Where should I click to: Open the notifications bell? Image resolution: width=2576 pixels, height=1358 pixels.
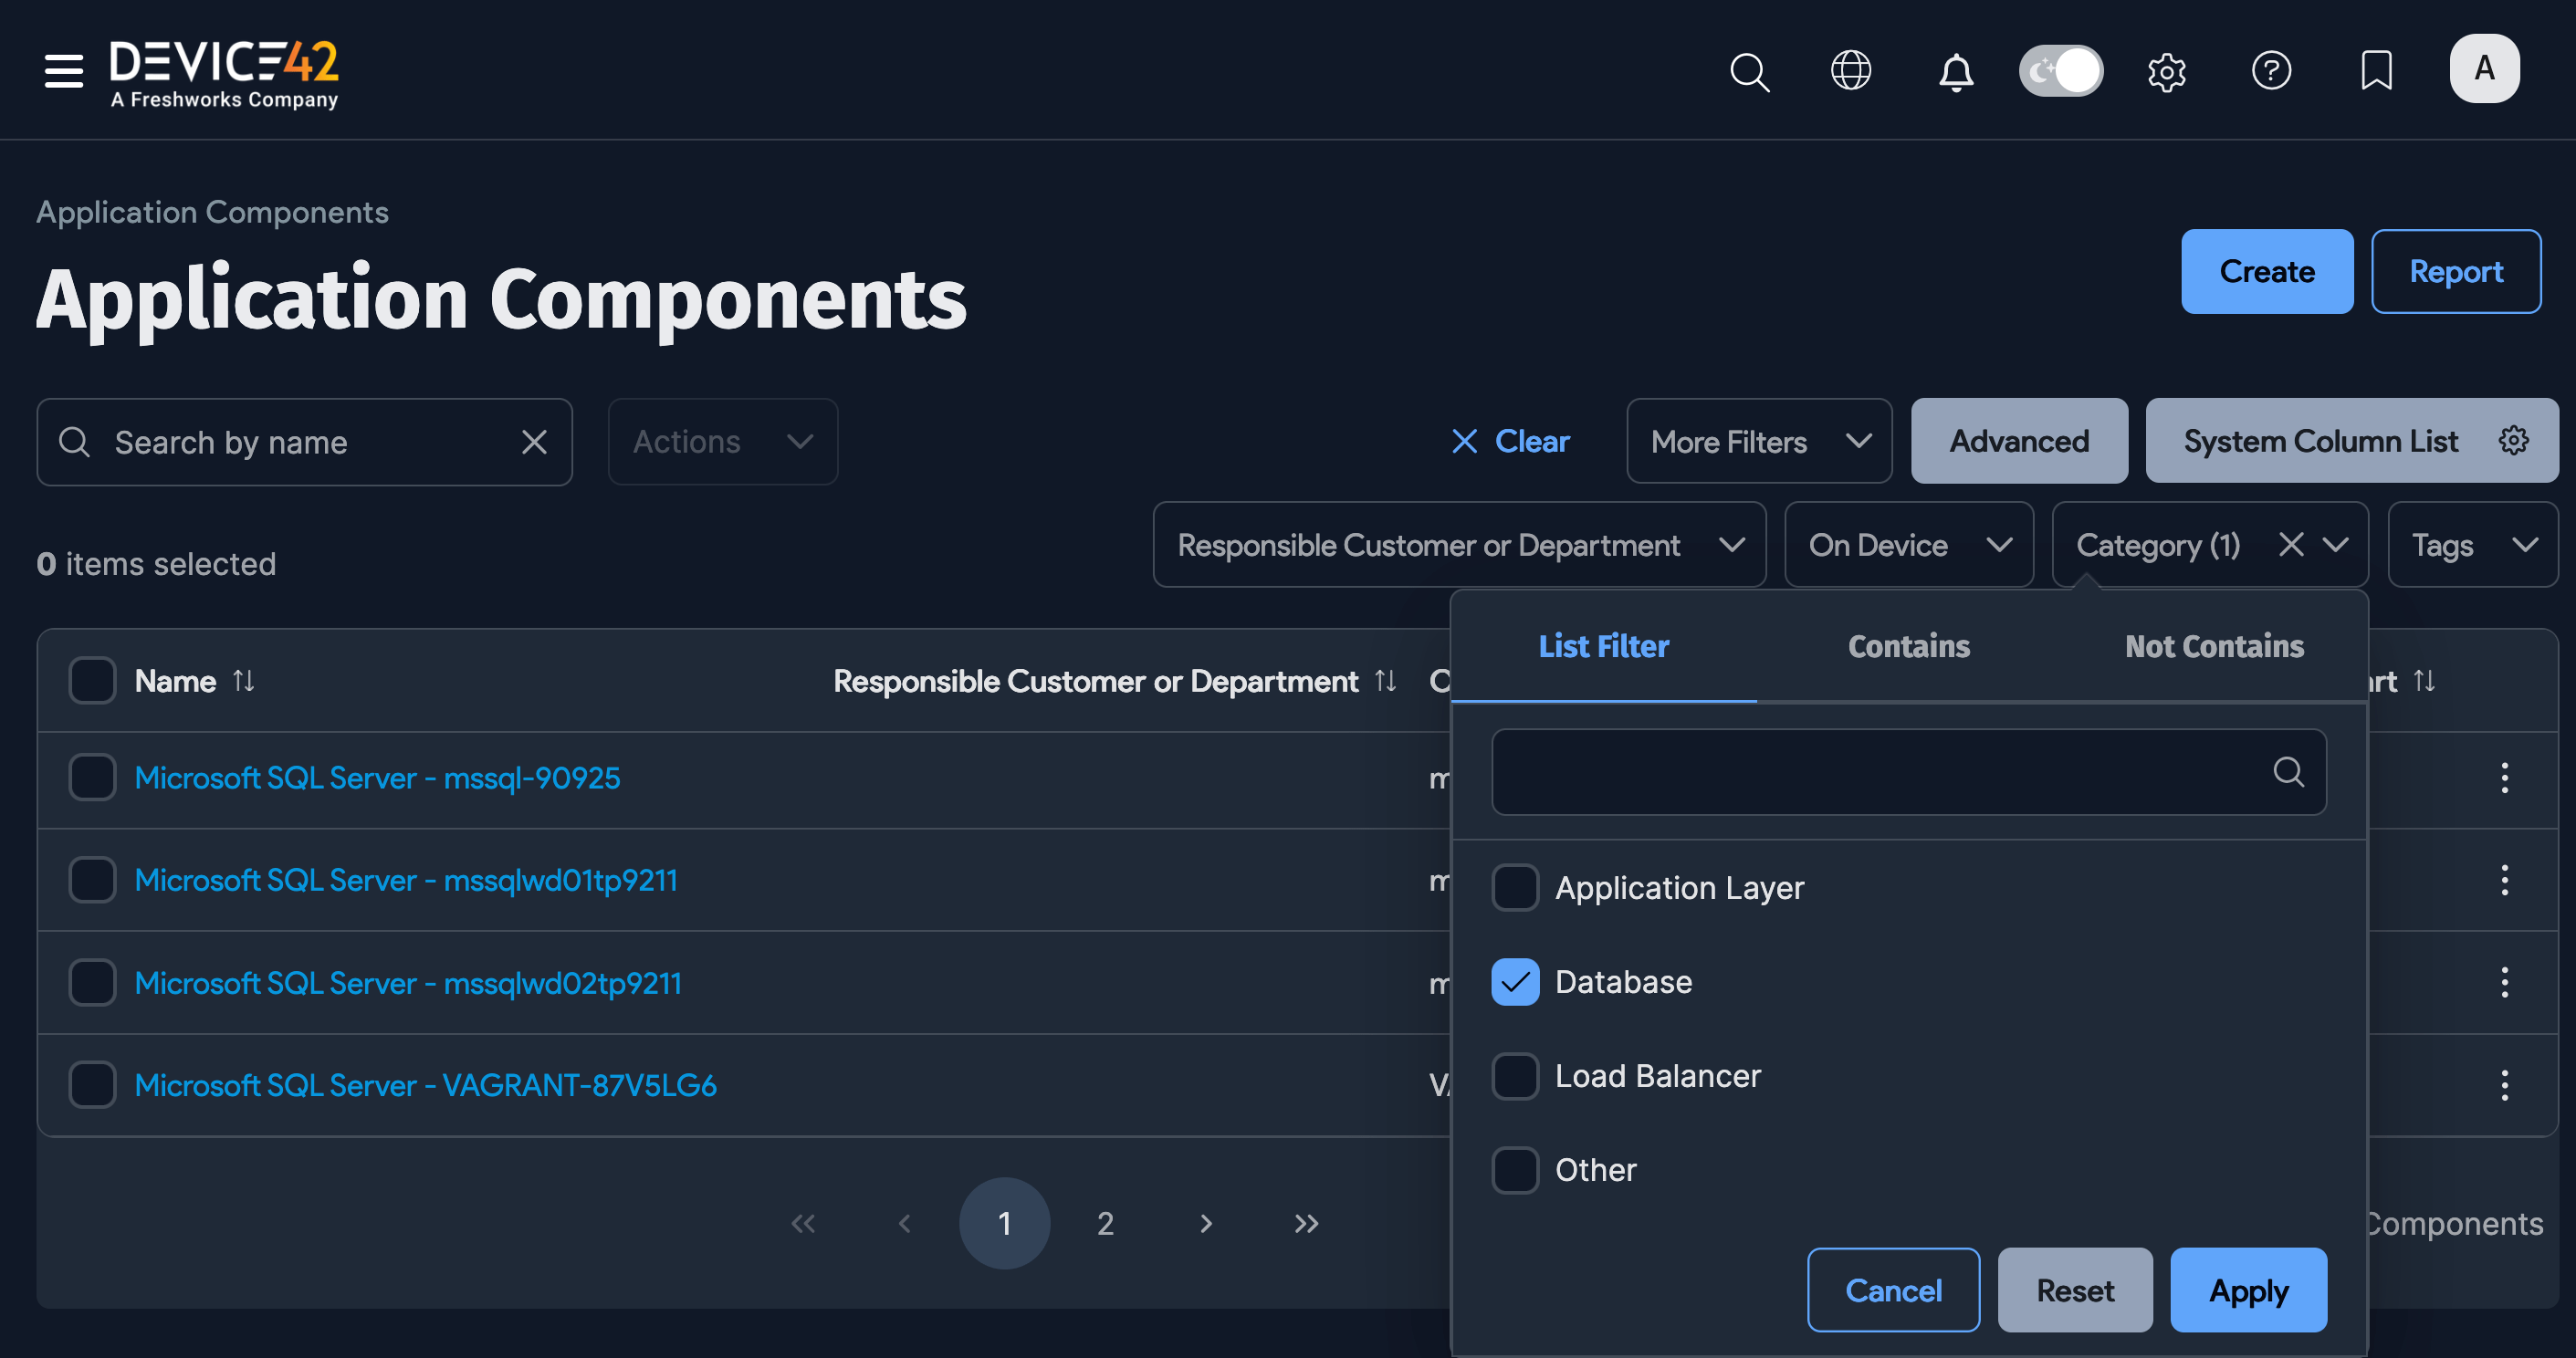click(x=1957, y=70)
